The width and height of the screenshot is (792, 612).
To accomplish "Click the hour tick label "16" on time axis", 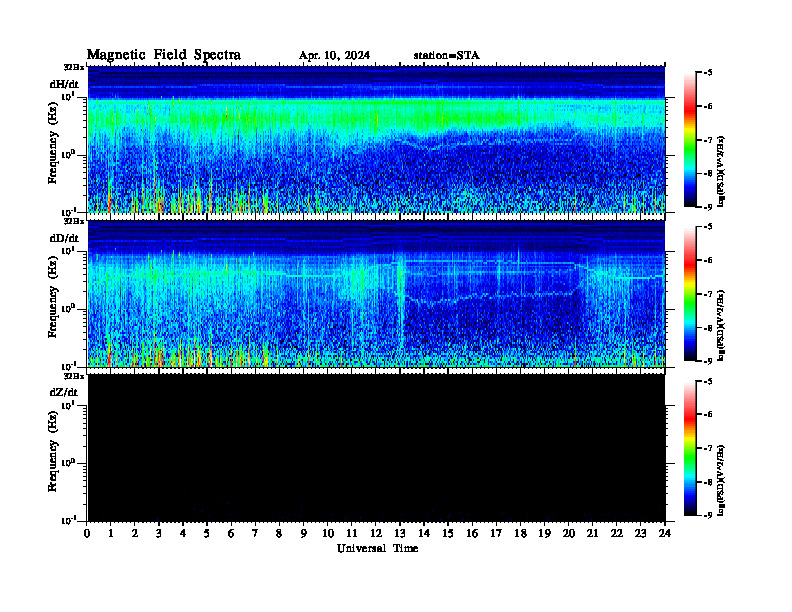I will tap(472, 534).
